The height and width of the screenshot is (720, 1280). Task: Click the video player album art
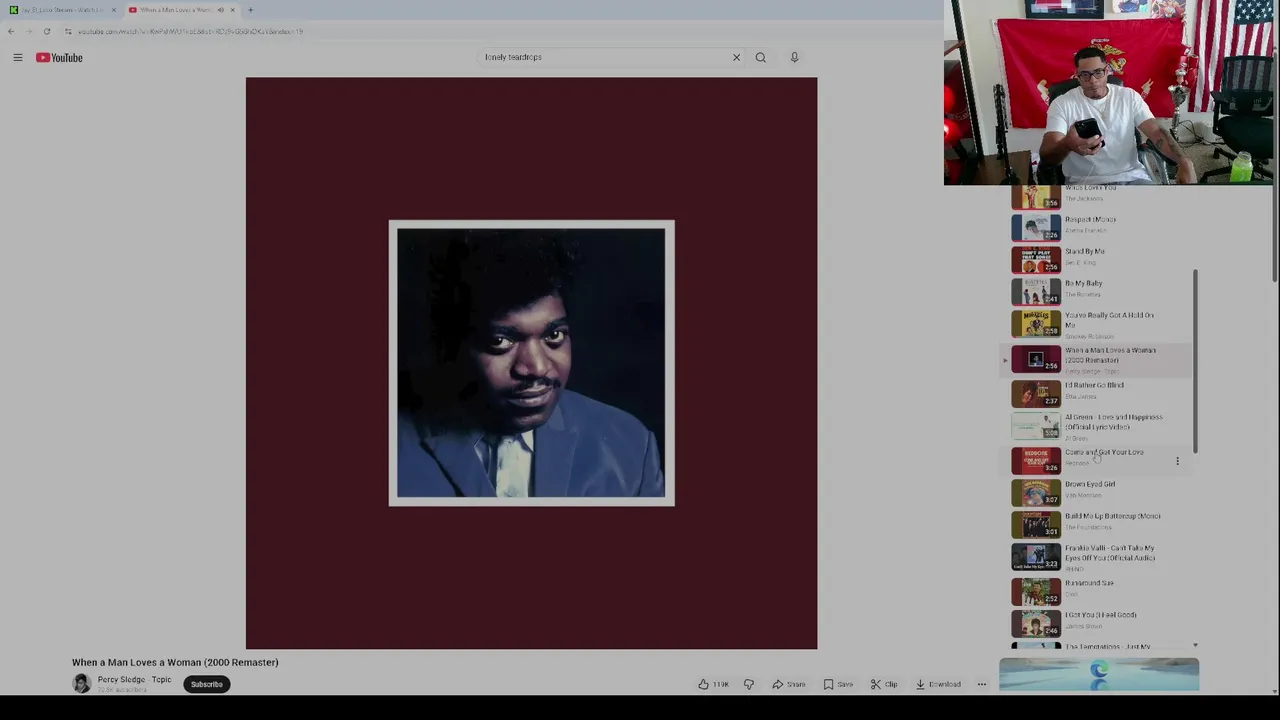click(531, 363)
